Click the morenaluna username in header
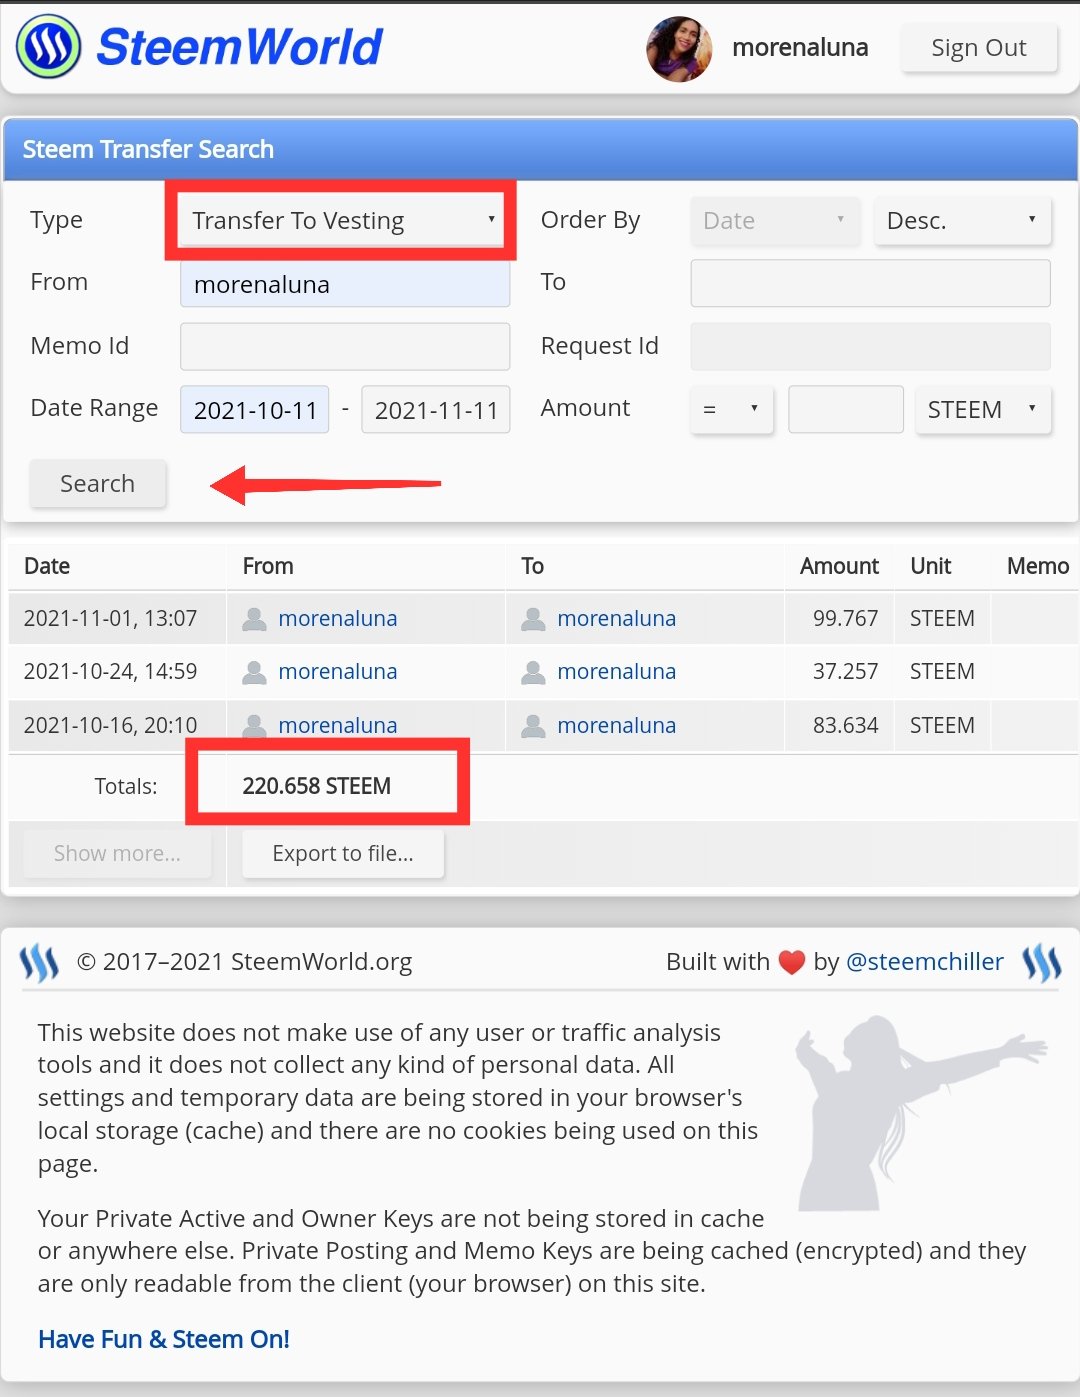 point(800,48)
